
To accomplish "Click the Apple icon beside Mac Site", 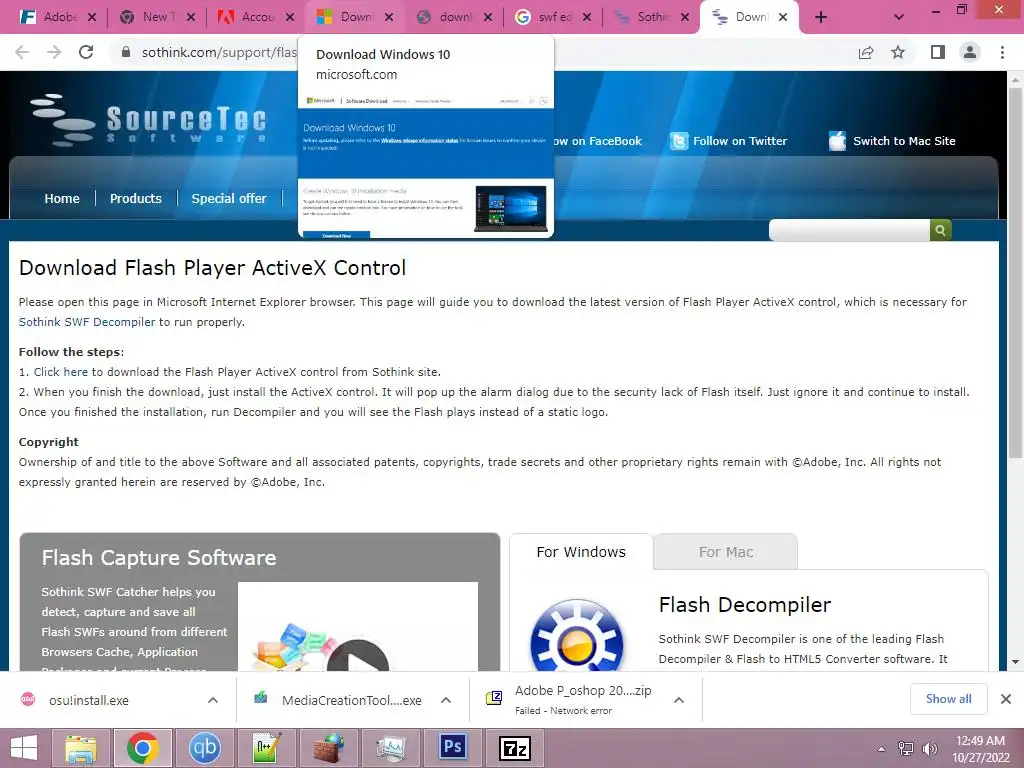I will [837, 140].
